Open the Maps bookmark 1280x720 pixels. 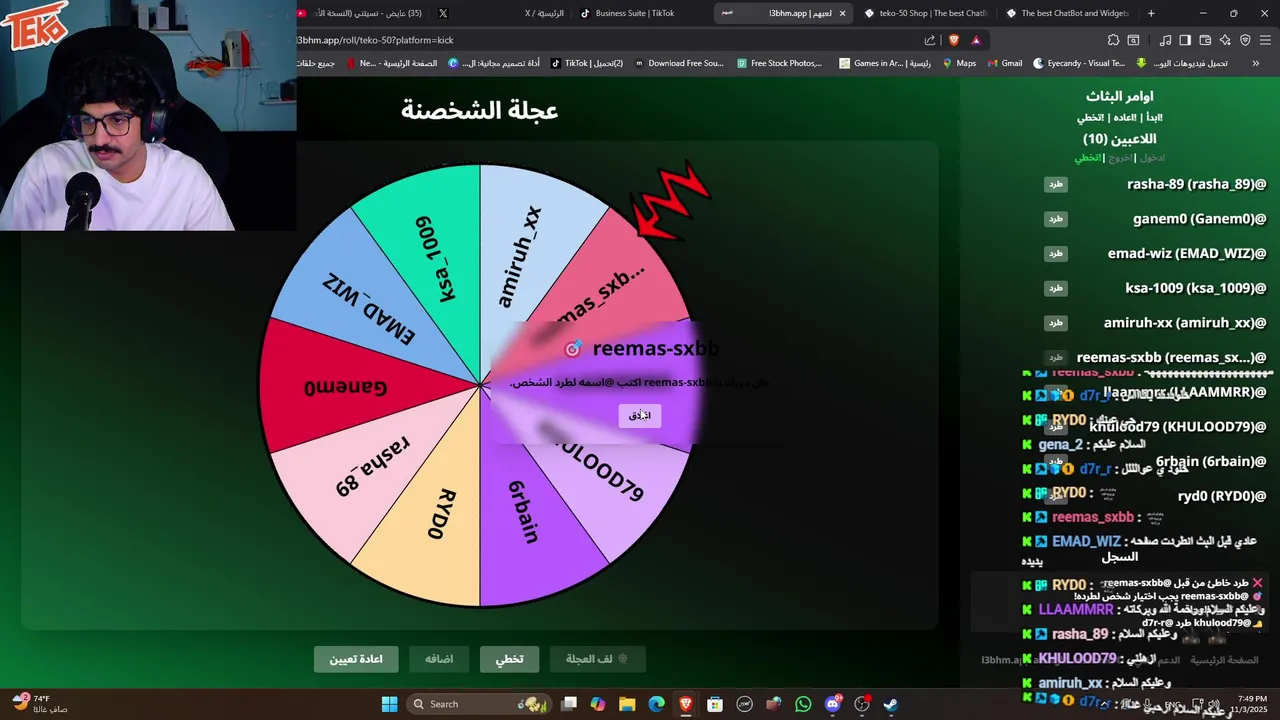point(958,63)
